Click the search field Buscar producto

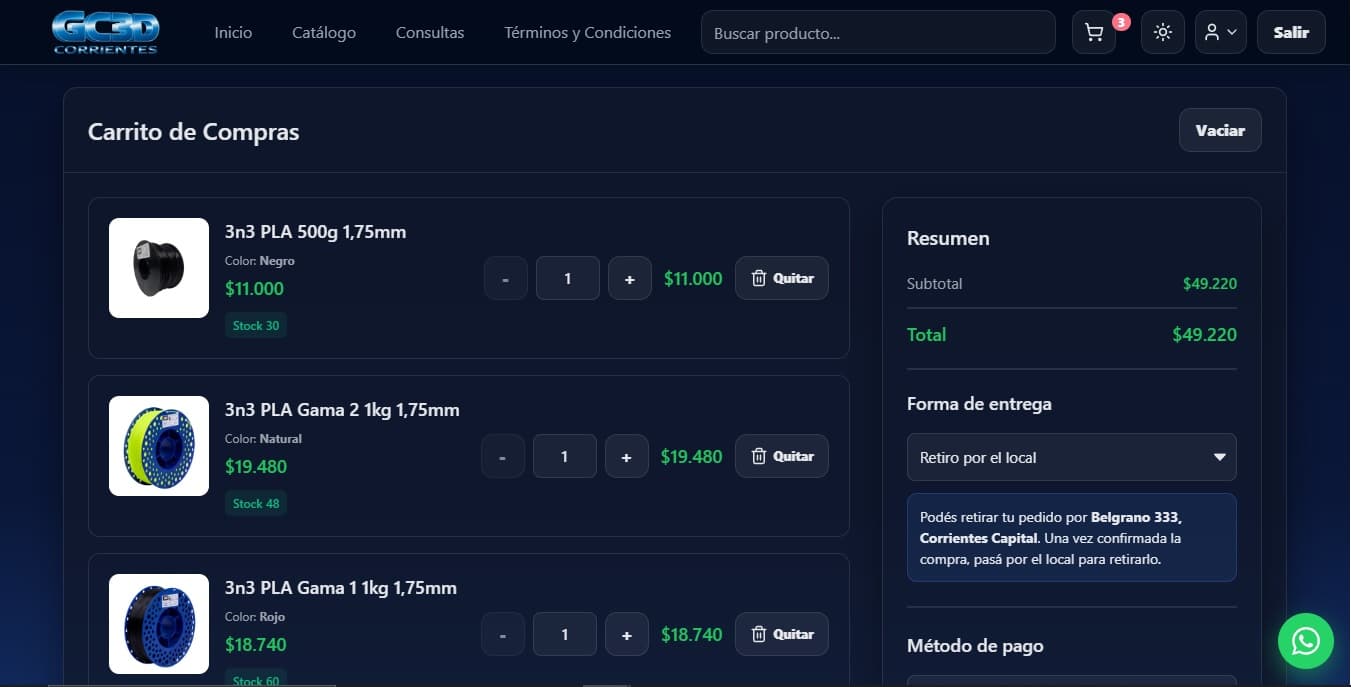click(x=877, y=32)
